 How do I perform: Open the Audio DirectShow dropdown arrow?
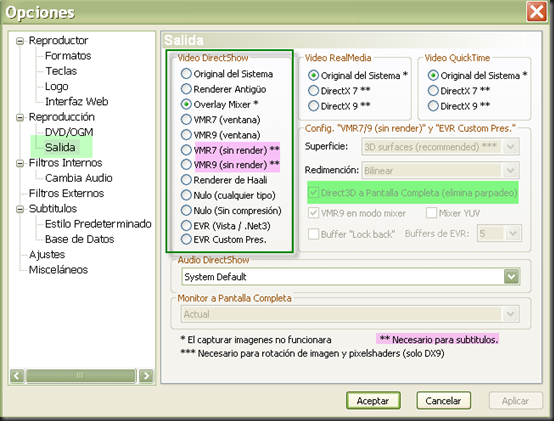click(x=511, y=277)
